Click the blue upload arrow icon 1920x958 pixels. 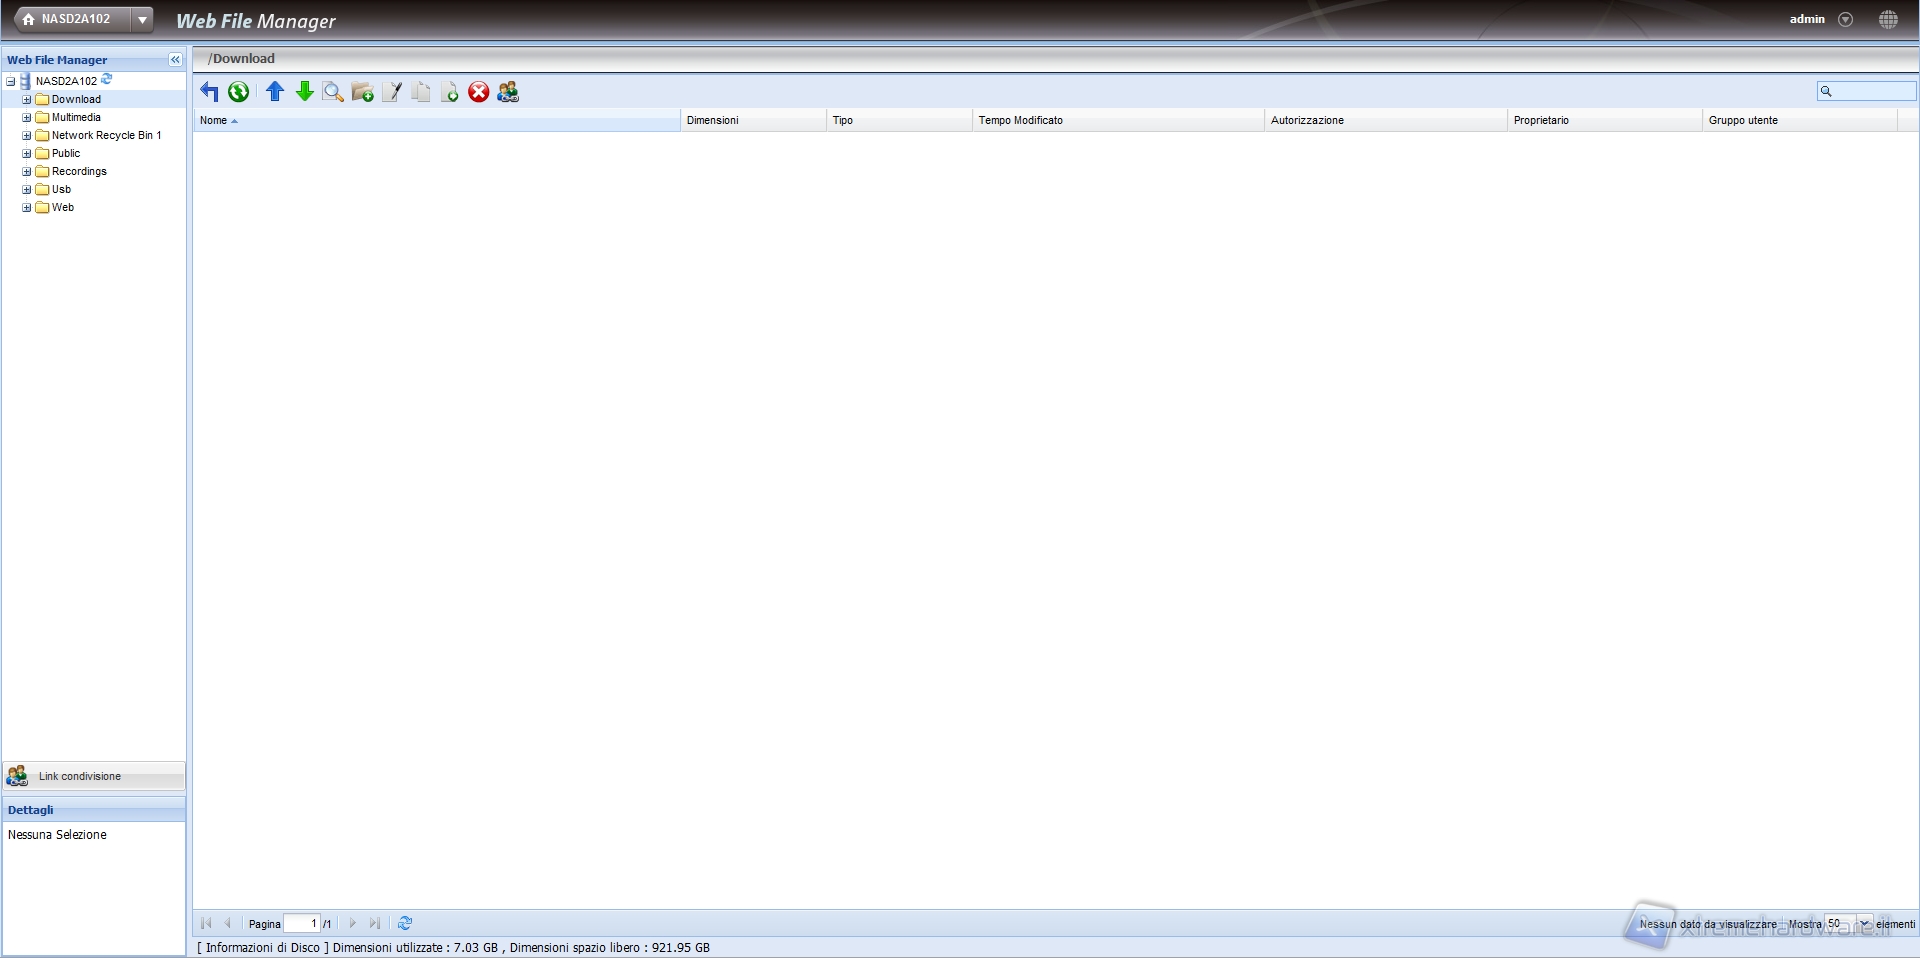point(275,92)
